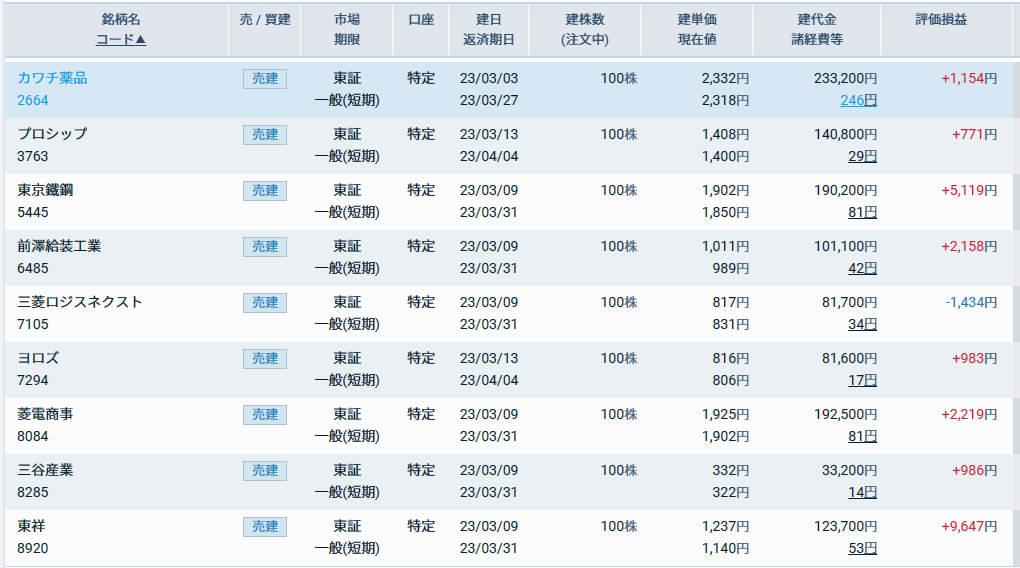The image size is (1020, 568).
Task: Click the 101,100円 position amount
Action: (x=846, y=246)
